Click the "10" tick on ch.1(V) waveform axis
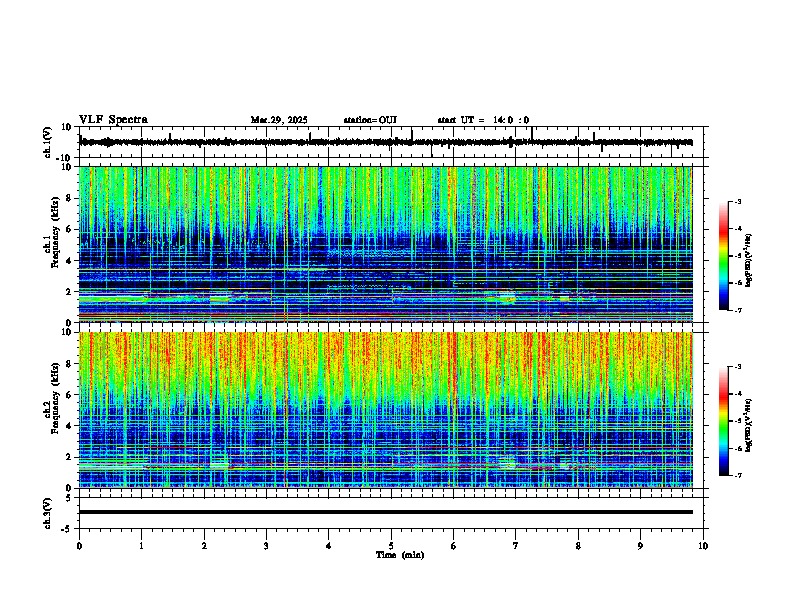This screenshot has width=792, height=612. 67,127
